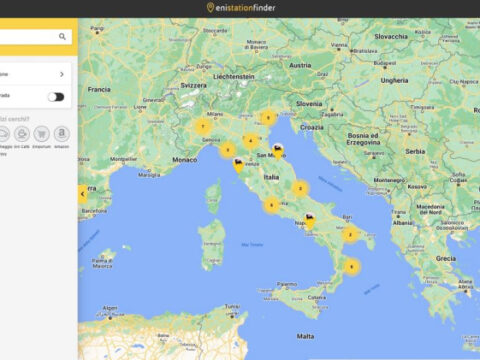
Task: Click the cluster marker near Rome
Action: [x=272, y=205]
